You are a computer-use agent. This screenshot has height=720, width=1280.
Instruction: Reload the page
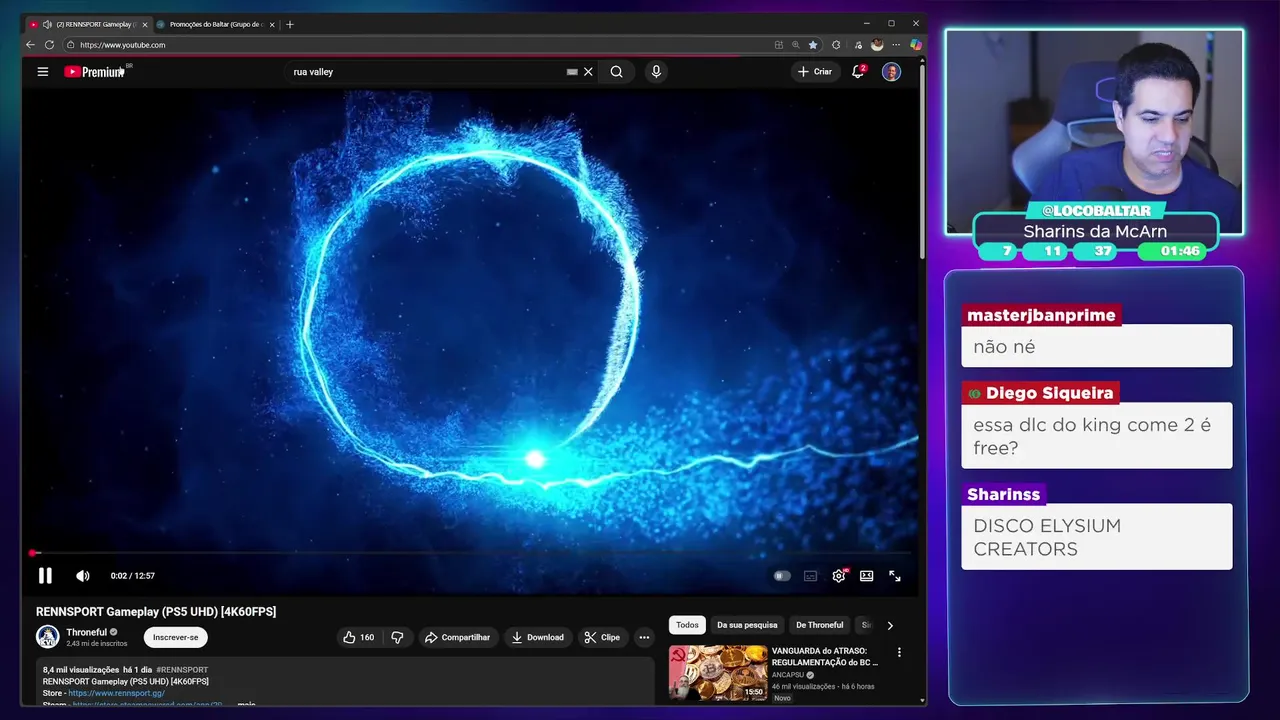[x=49, y=45]
